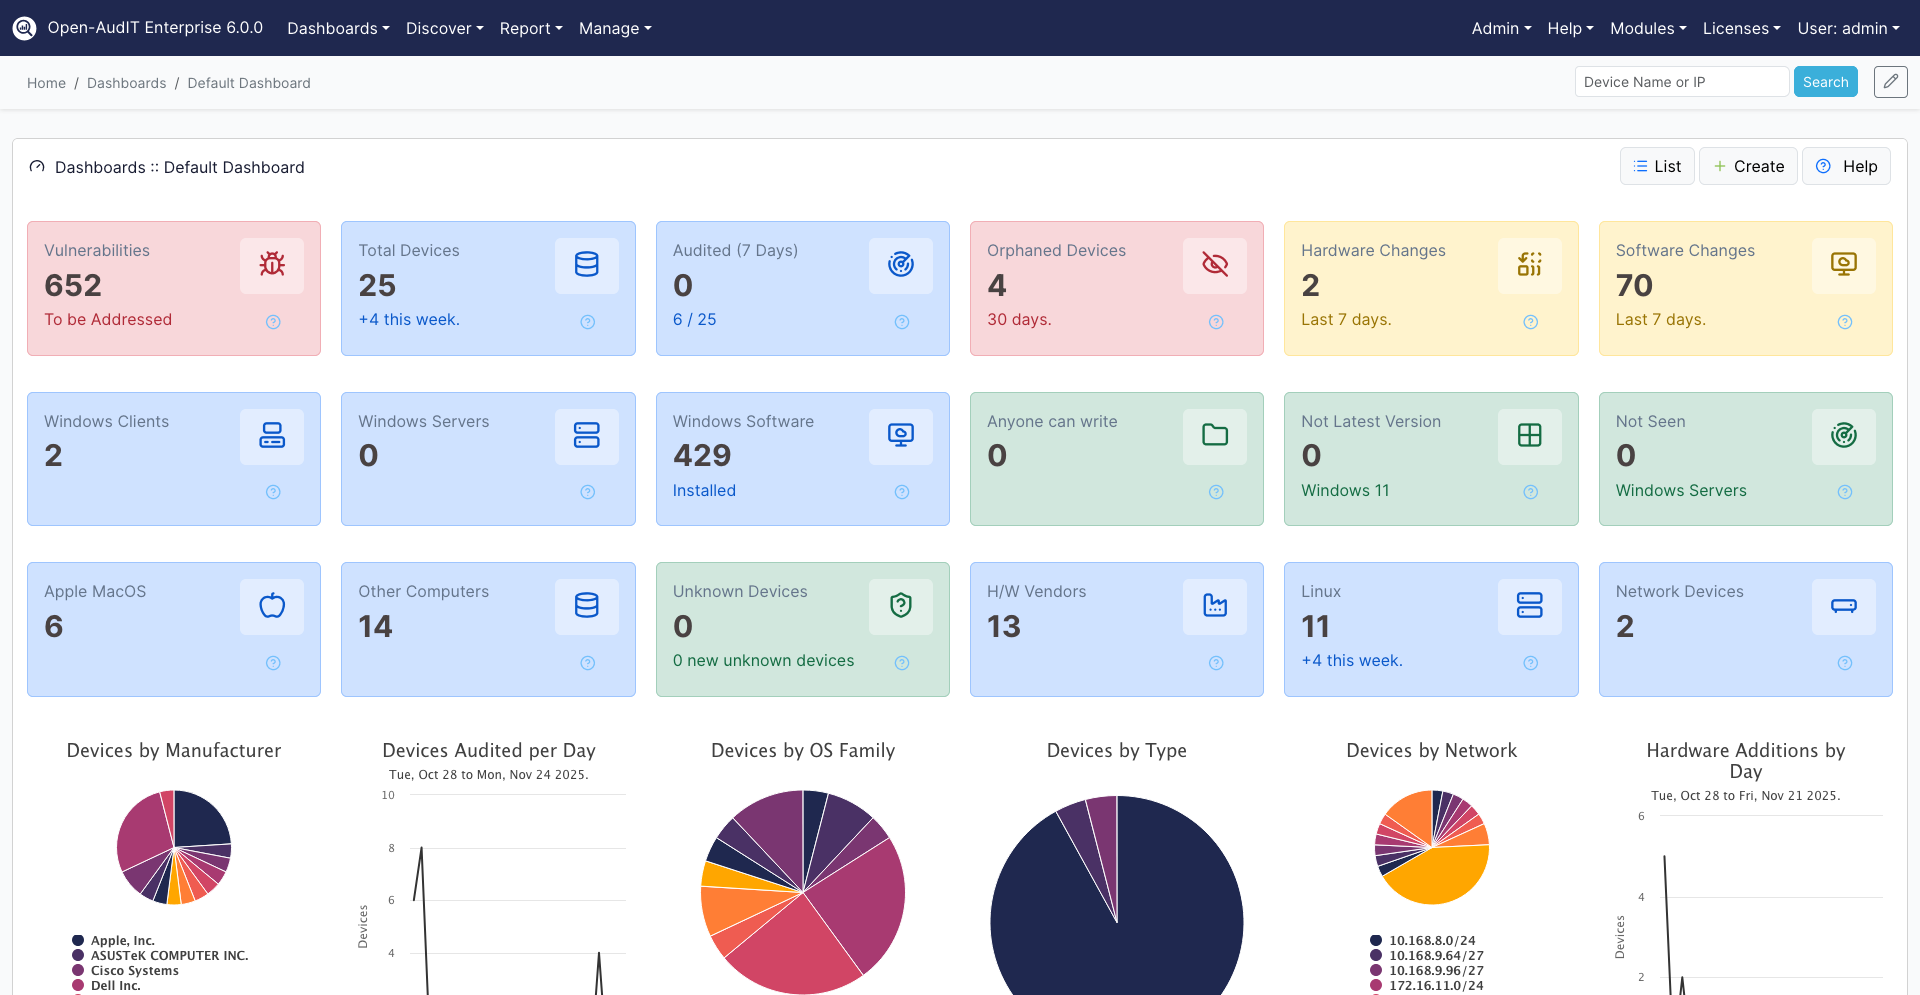
Task: Open the Discover menu item
Action: 443,28
